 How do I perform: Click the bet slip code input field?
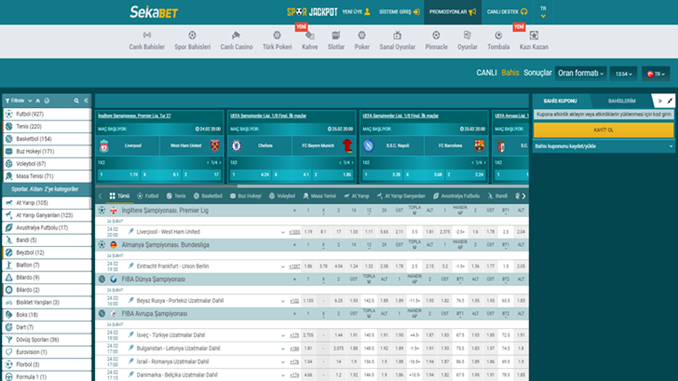tap(603, 115)
